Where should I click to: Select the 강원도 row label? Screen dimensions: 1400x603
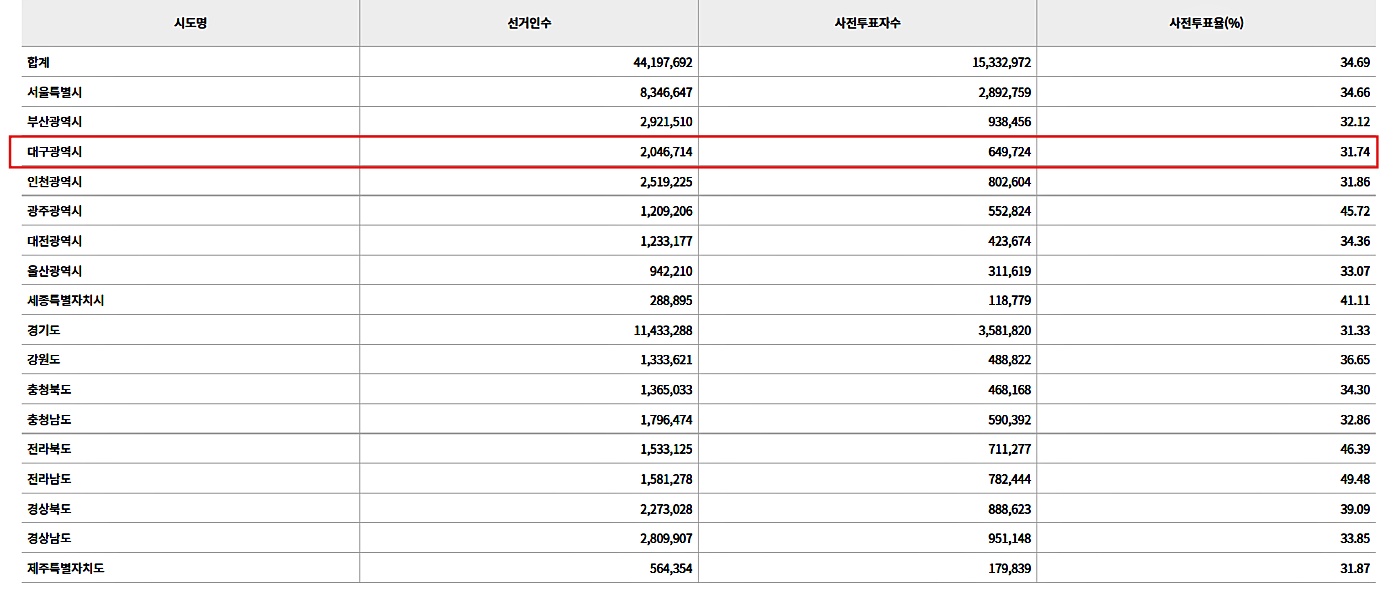click(x=43, y=360)
